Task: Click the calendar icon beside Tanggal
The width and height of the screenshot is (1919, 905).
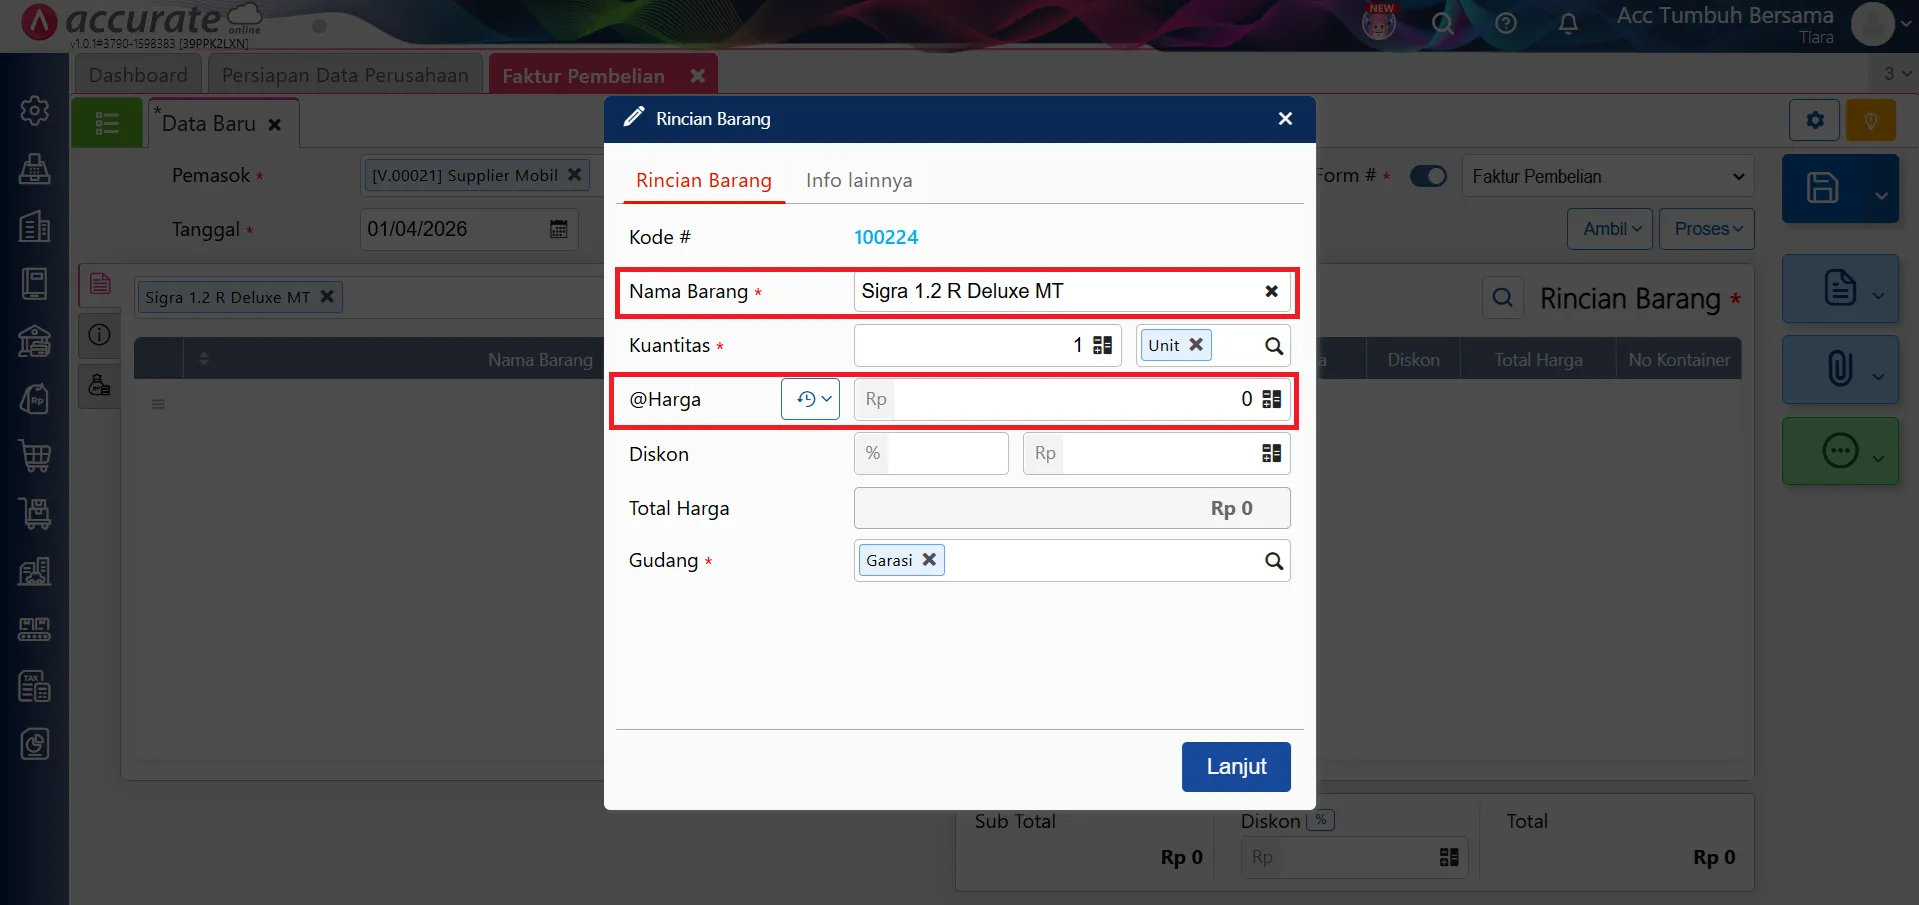Action: (x=559, y=229)
